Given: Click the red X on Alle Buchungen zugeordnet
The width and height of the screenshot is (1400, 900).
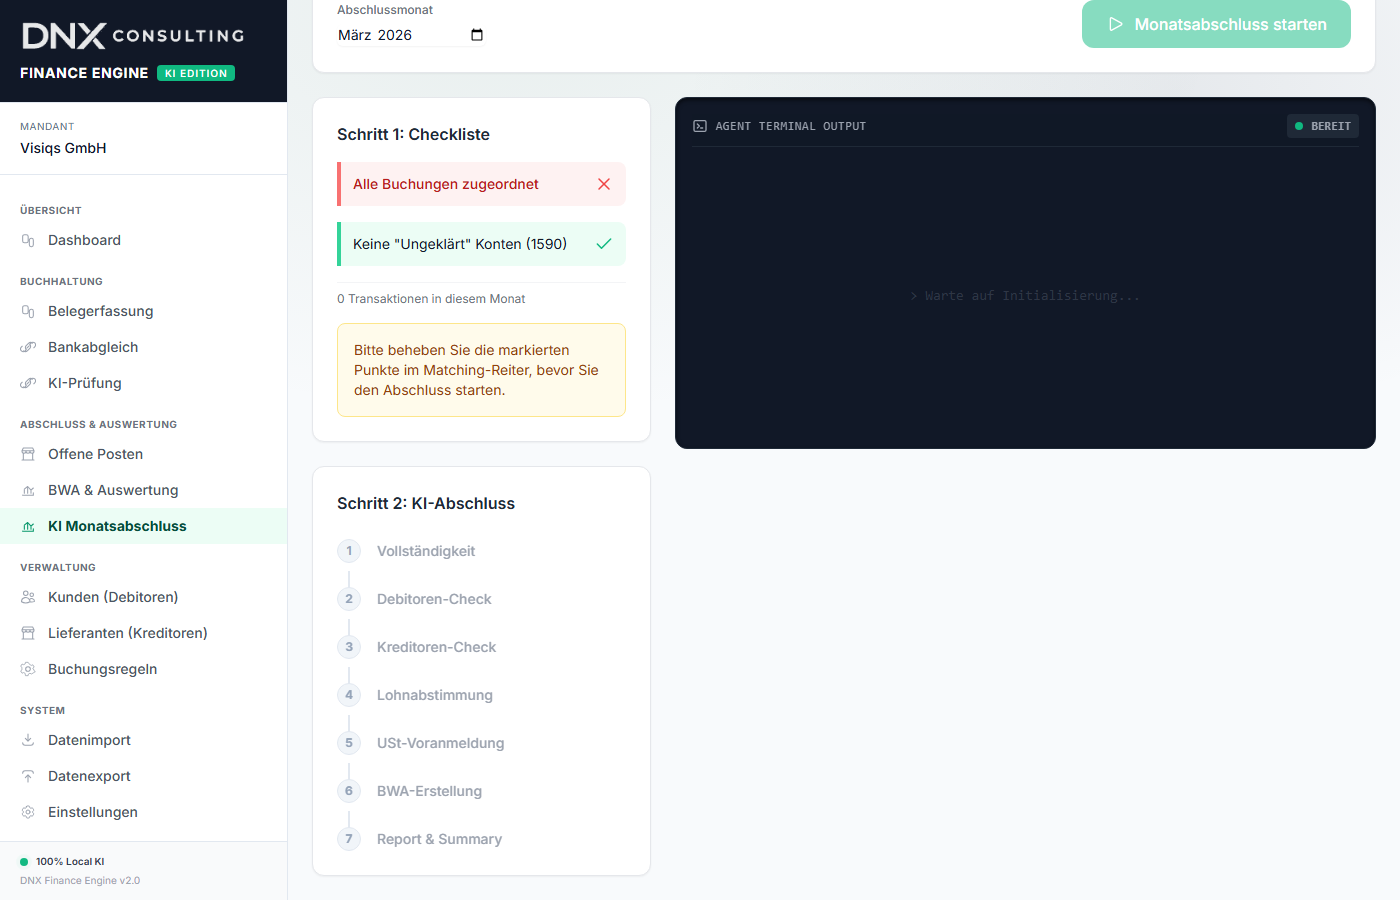Looking at the screenshot, I should click(604, 184).
